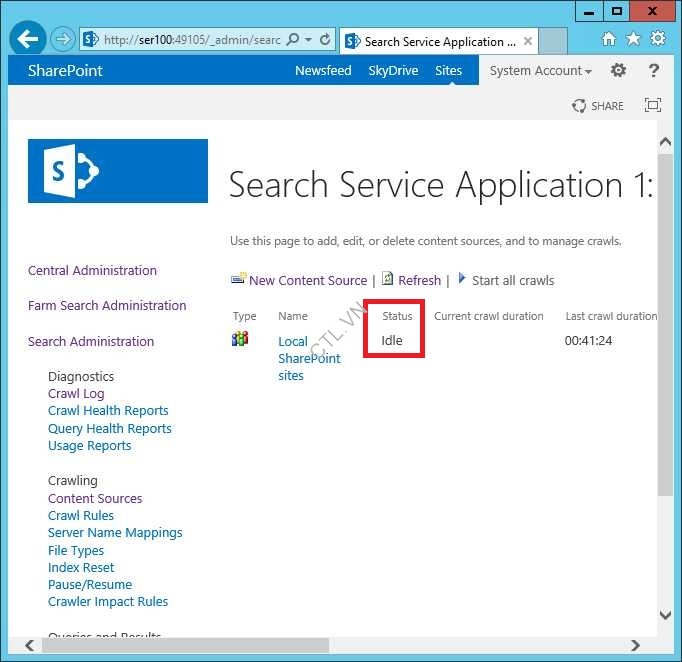Open browser favorites star icon
682x662 pixels.
(x=633, y=39)
